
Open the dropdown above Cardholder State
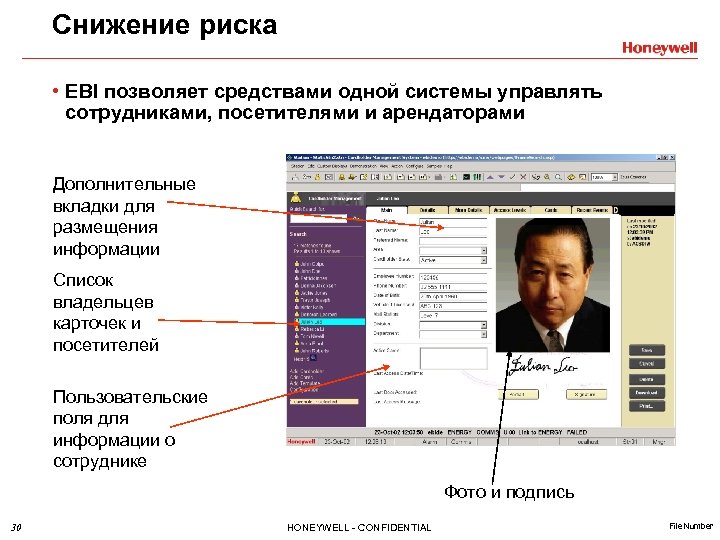[453, 250]
